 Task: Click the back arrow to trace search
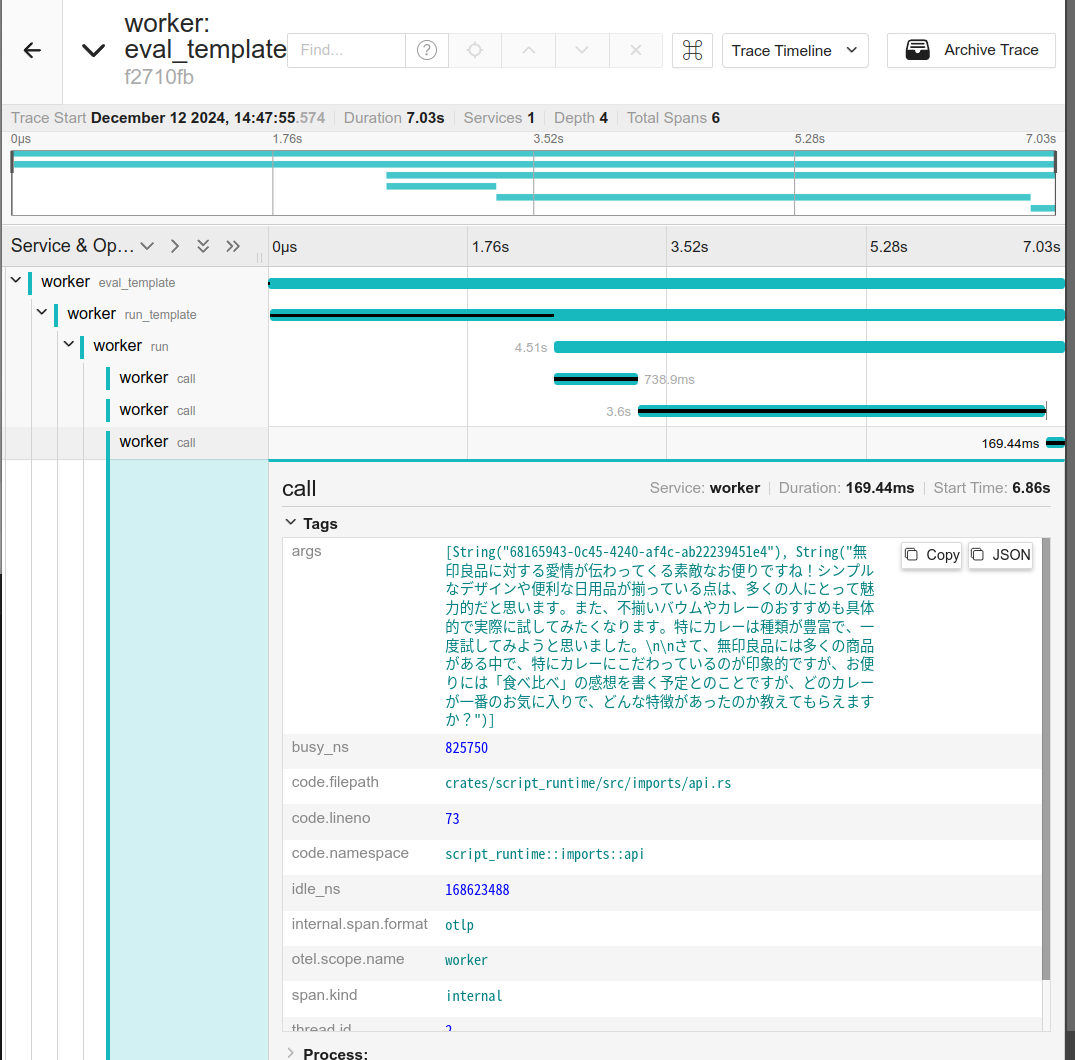click(x=32, y=51)
